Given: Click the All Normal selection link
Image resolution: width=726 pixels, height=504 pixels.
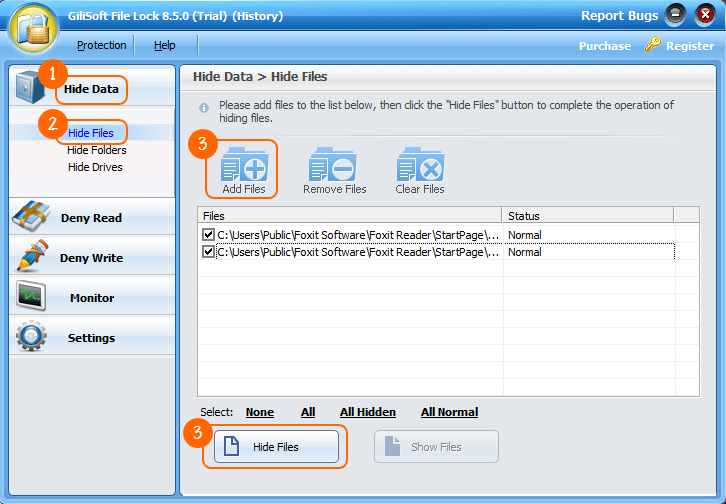Looking at the screenshot, I should pyautogui.click(x=449, y=412).
